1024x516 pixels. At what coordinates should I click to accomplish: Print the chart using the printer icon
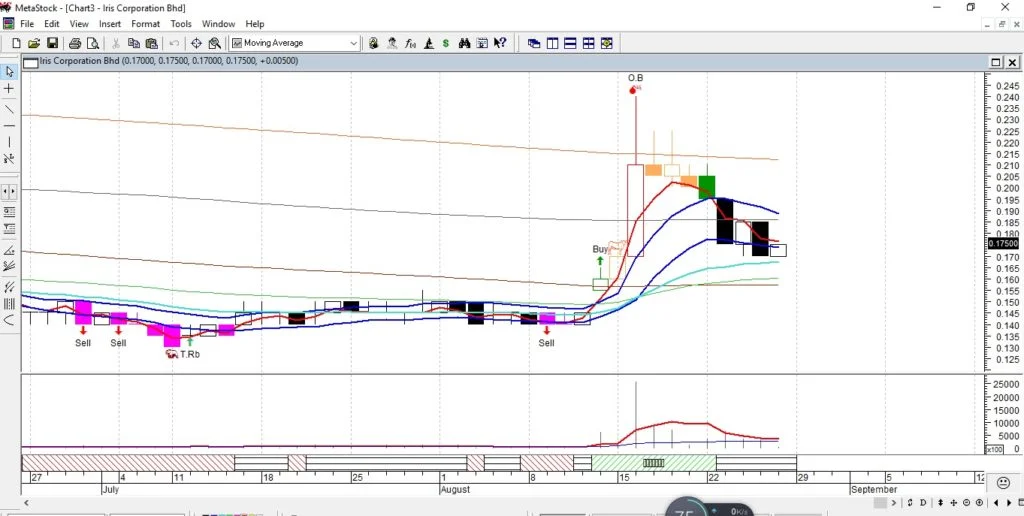(x=75, y=43)
